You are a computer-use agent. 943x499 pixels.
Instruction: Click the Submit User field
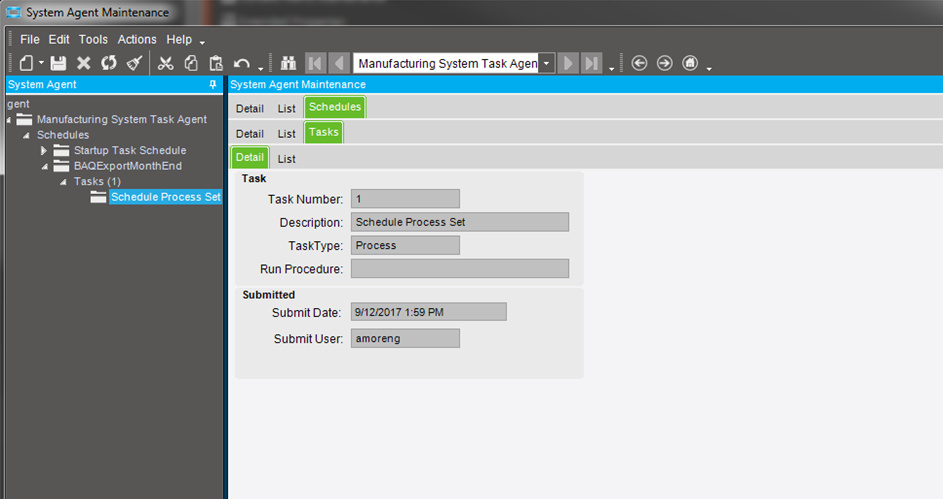pyautogui.click(x=405, y=338)
